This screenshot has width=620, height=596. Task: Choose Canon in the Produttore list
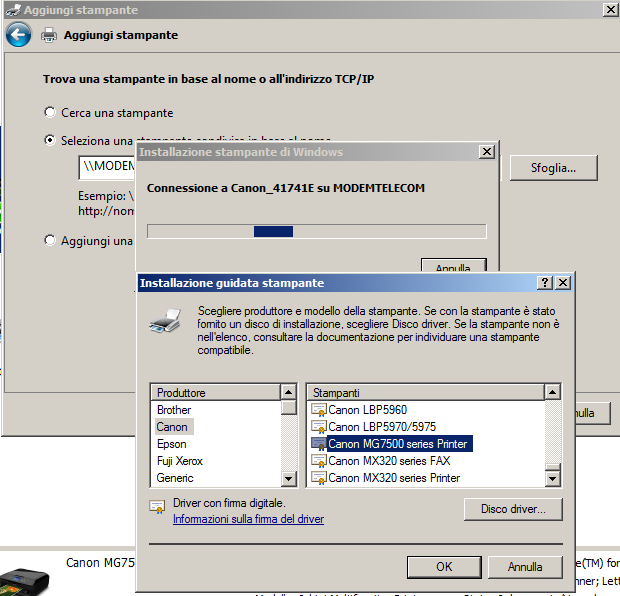(172, 427)
